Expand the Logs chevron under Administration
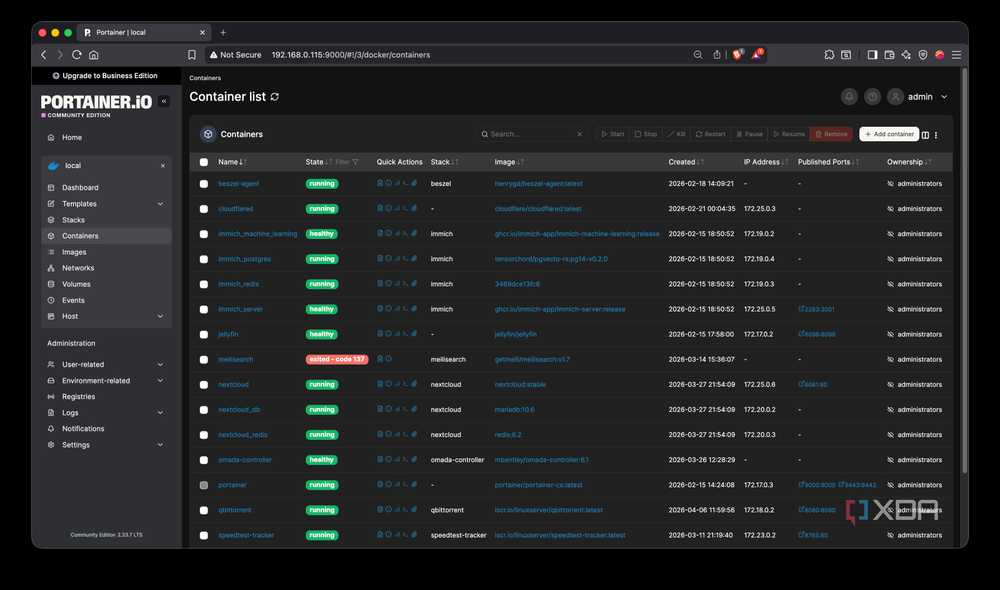The height and width of the screenshot is (590, 1000). point(160,413)
